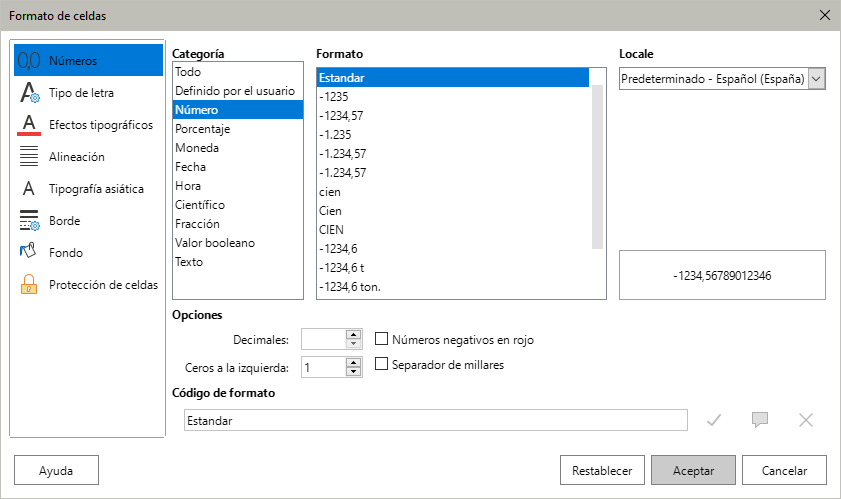This screenshot has width=841, height=499.
Task: Pick the Científico category
Action: tap(238, 205)
